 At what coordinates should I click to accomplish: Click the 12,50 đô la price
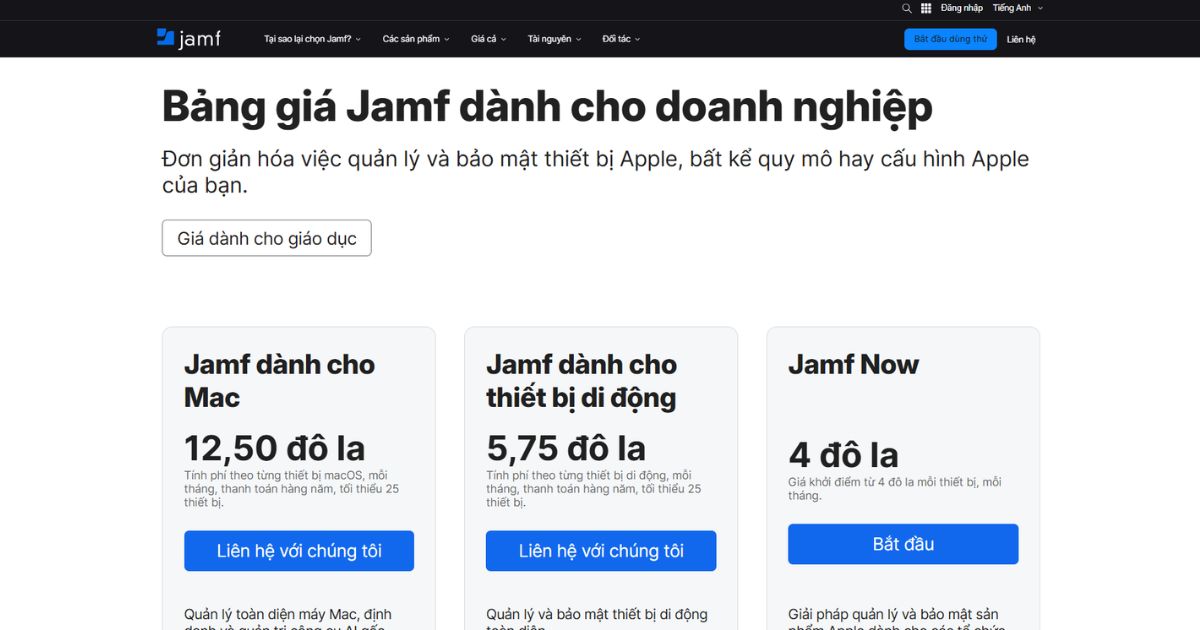275,448
